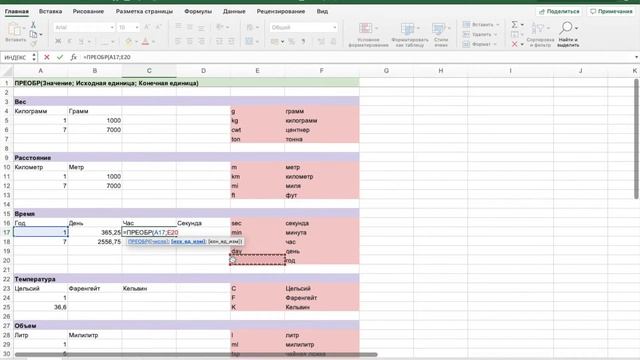Increase font size with the larger A icon

147,27
